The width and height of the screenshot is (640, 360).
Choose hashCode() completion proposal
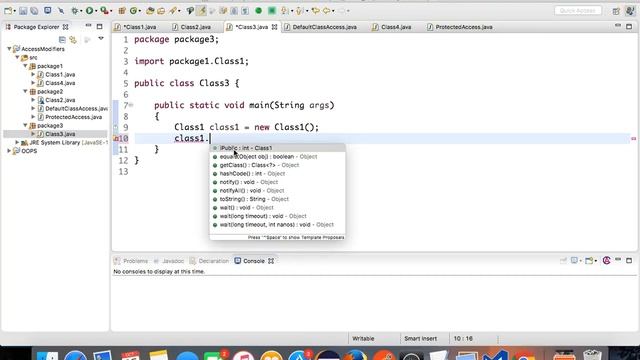(x=277, y=173)
